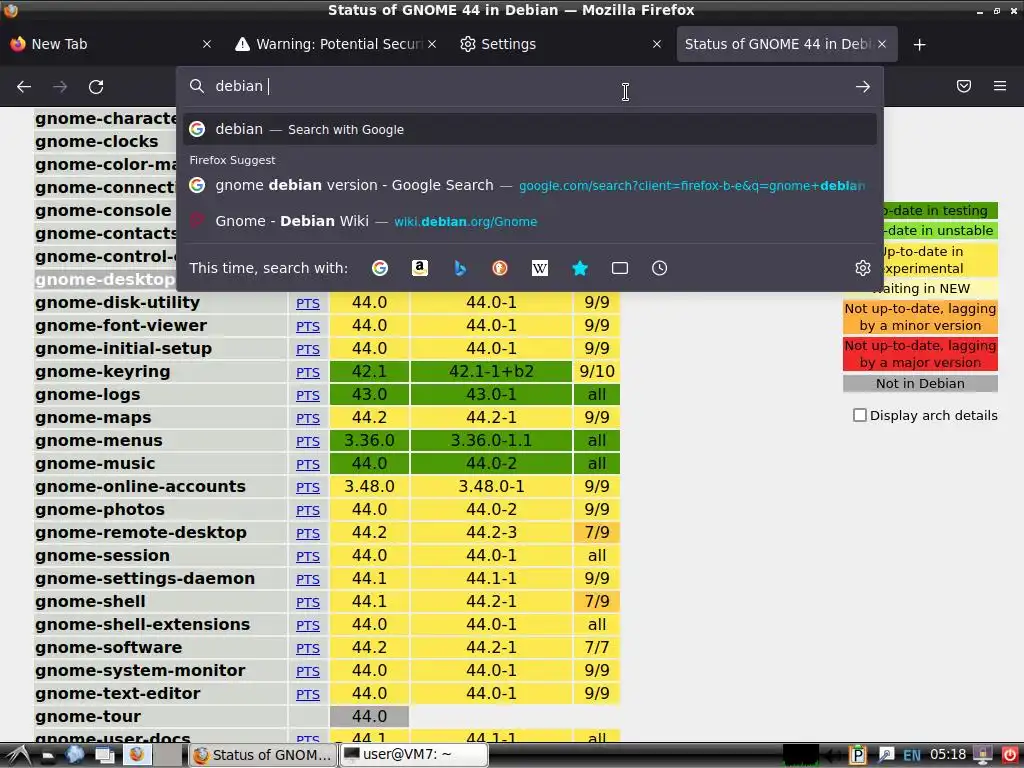This screenshot has height=768, width=1024.
Task: Select 'gnome debian version - Google Search' suggestion
Action: pos(530,185)
